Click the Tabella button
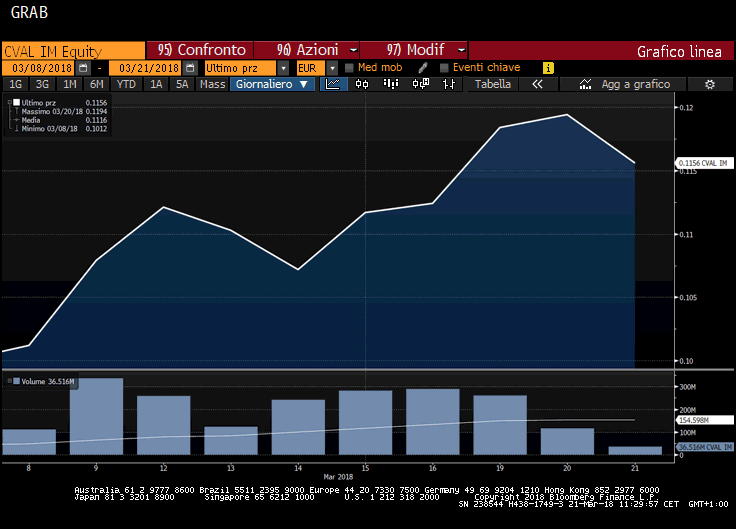Screen dimensions: 736x529 (x=492, y=85)
